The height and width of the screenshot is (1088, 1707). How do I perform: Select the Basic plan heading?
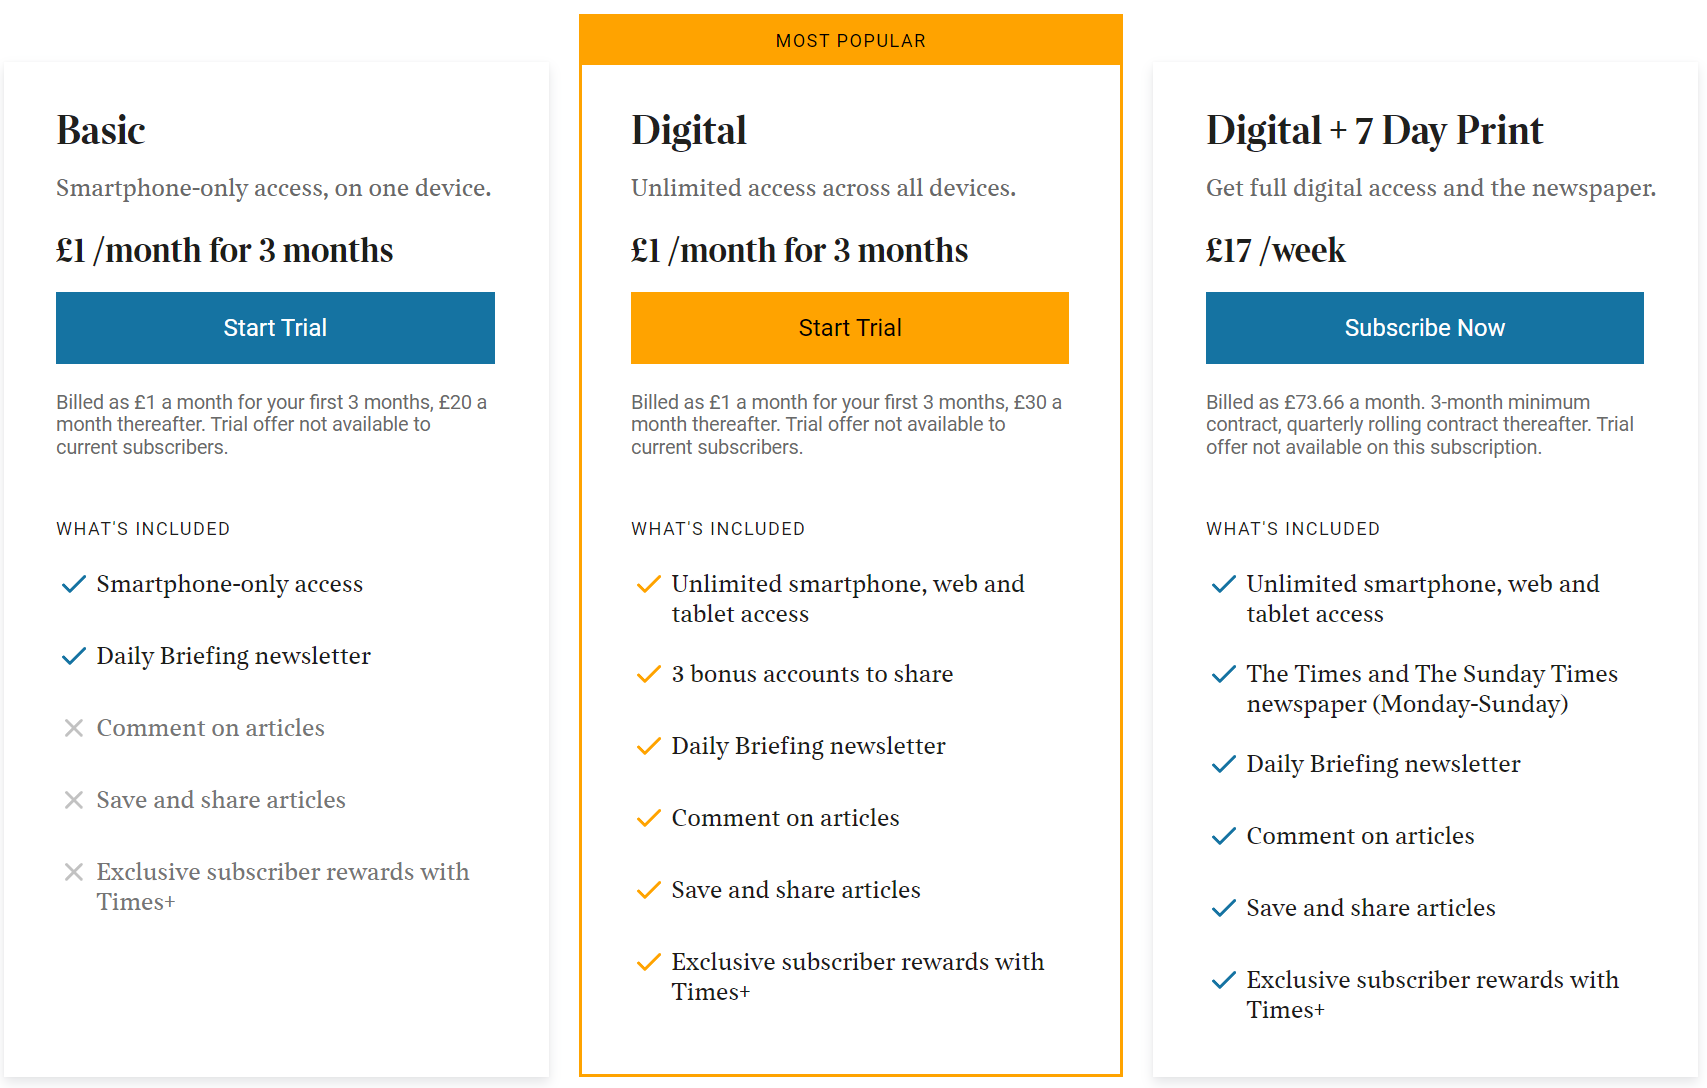point(101,130)
